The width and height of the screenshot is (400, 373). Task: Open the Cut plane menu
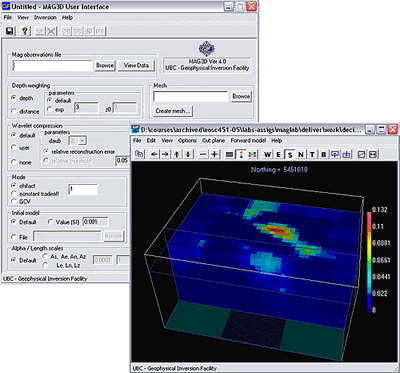coord(213,141)
